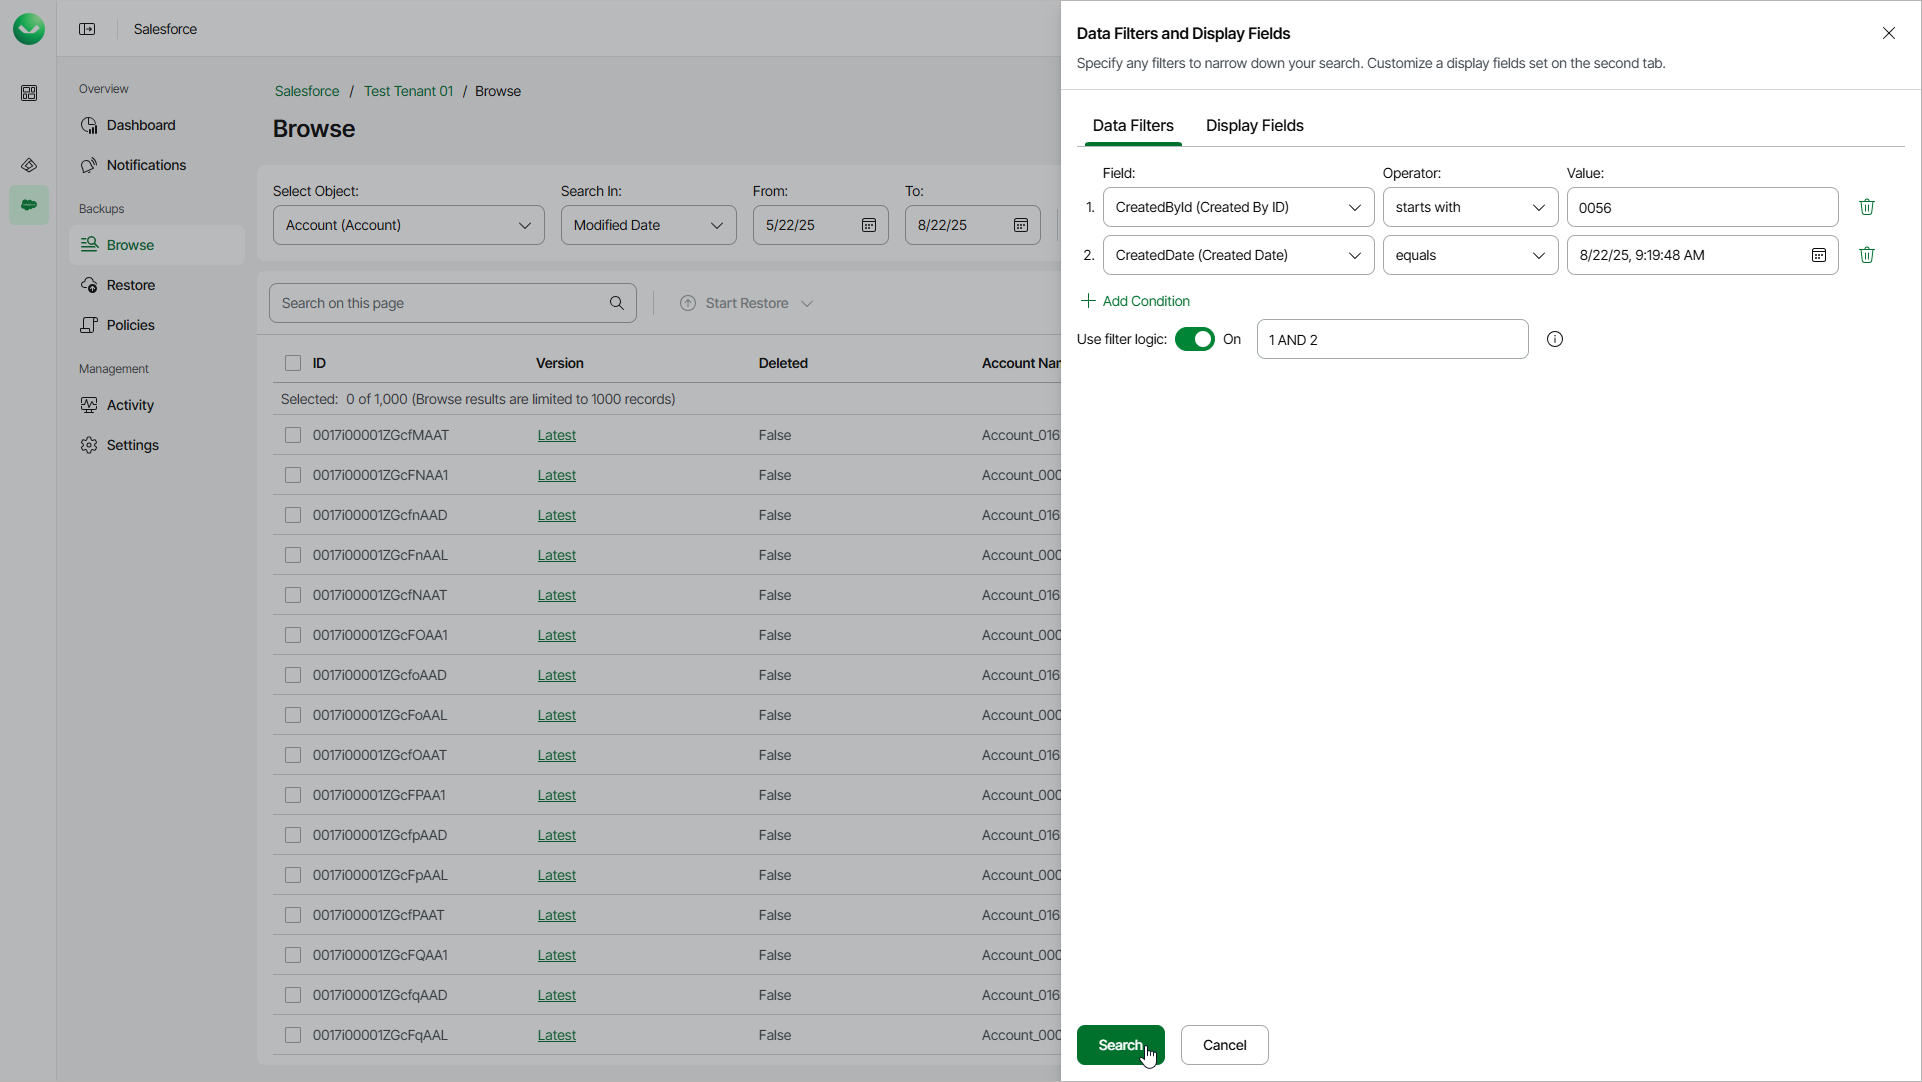
Task: Open calendar picker in filter value field
Action: point(1818,255)
